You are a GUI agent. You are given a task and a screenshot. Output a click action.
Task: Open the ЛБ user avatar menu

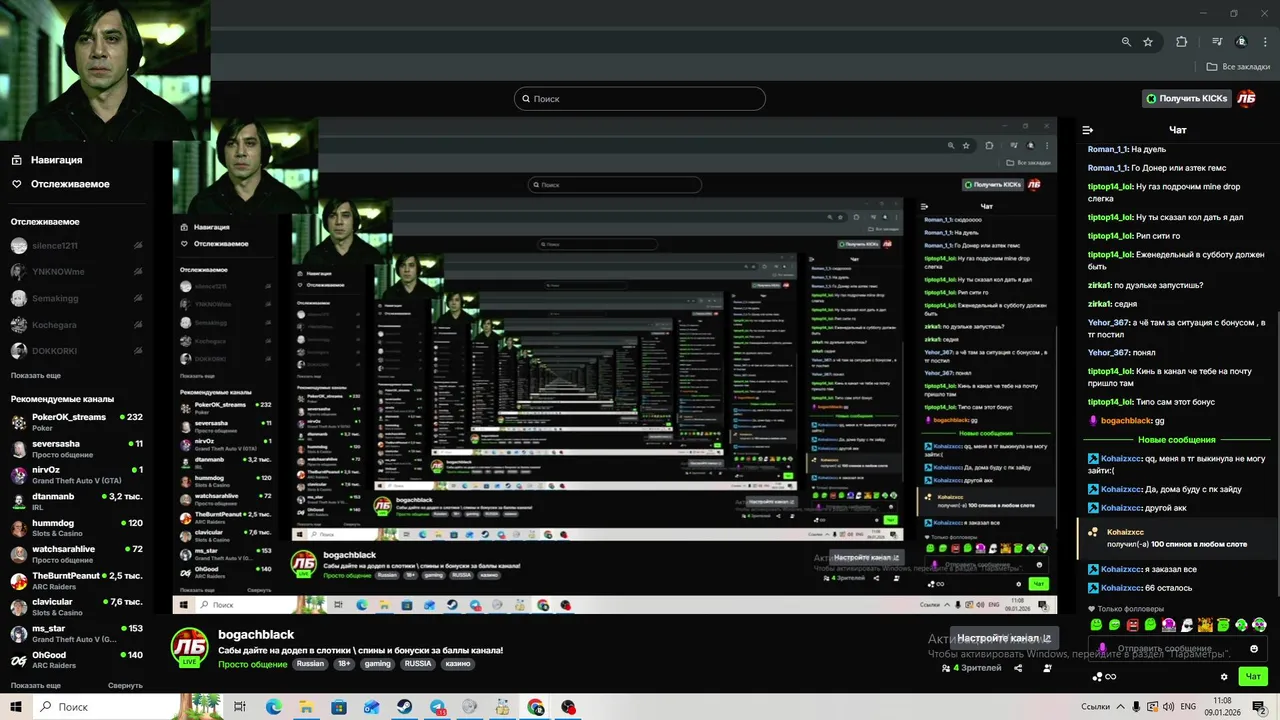point(1246,98)
